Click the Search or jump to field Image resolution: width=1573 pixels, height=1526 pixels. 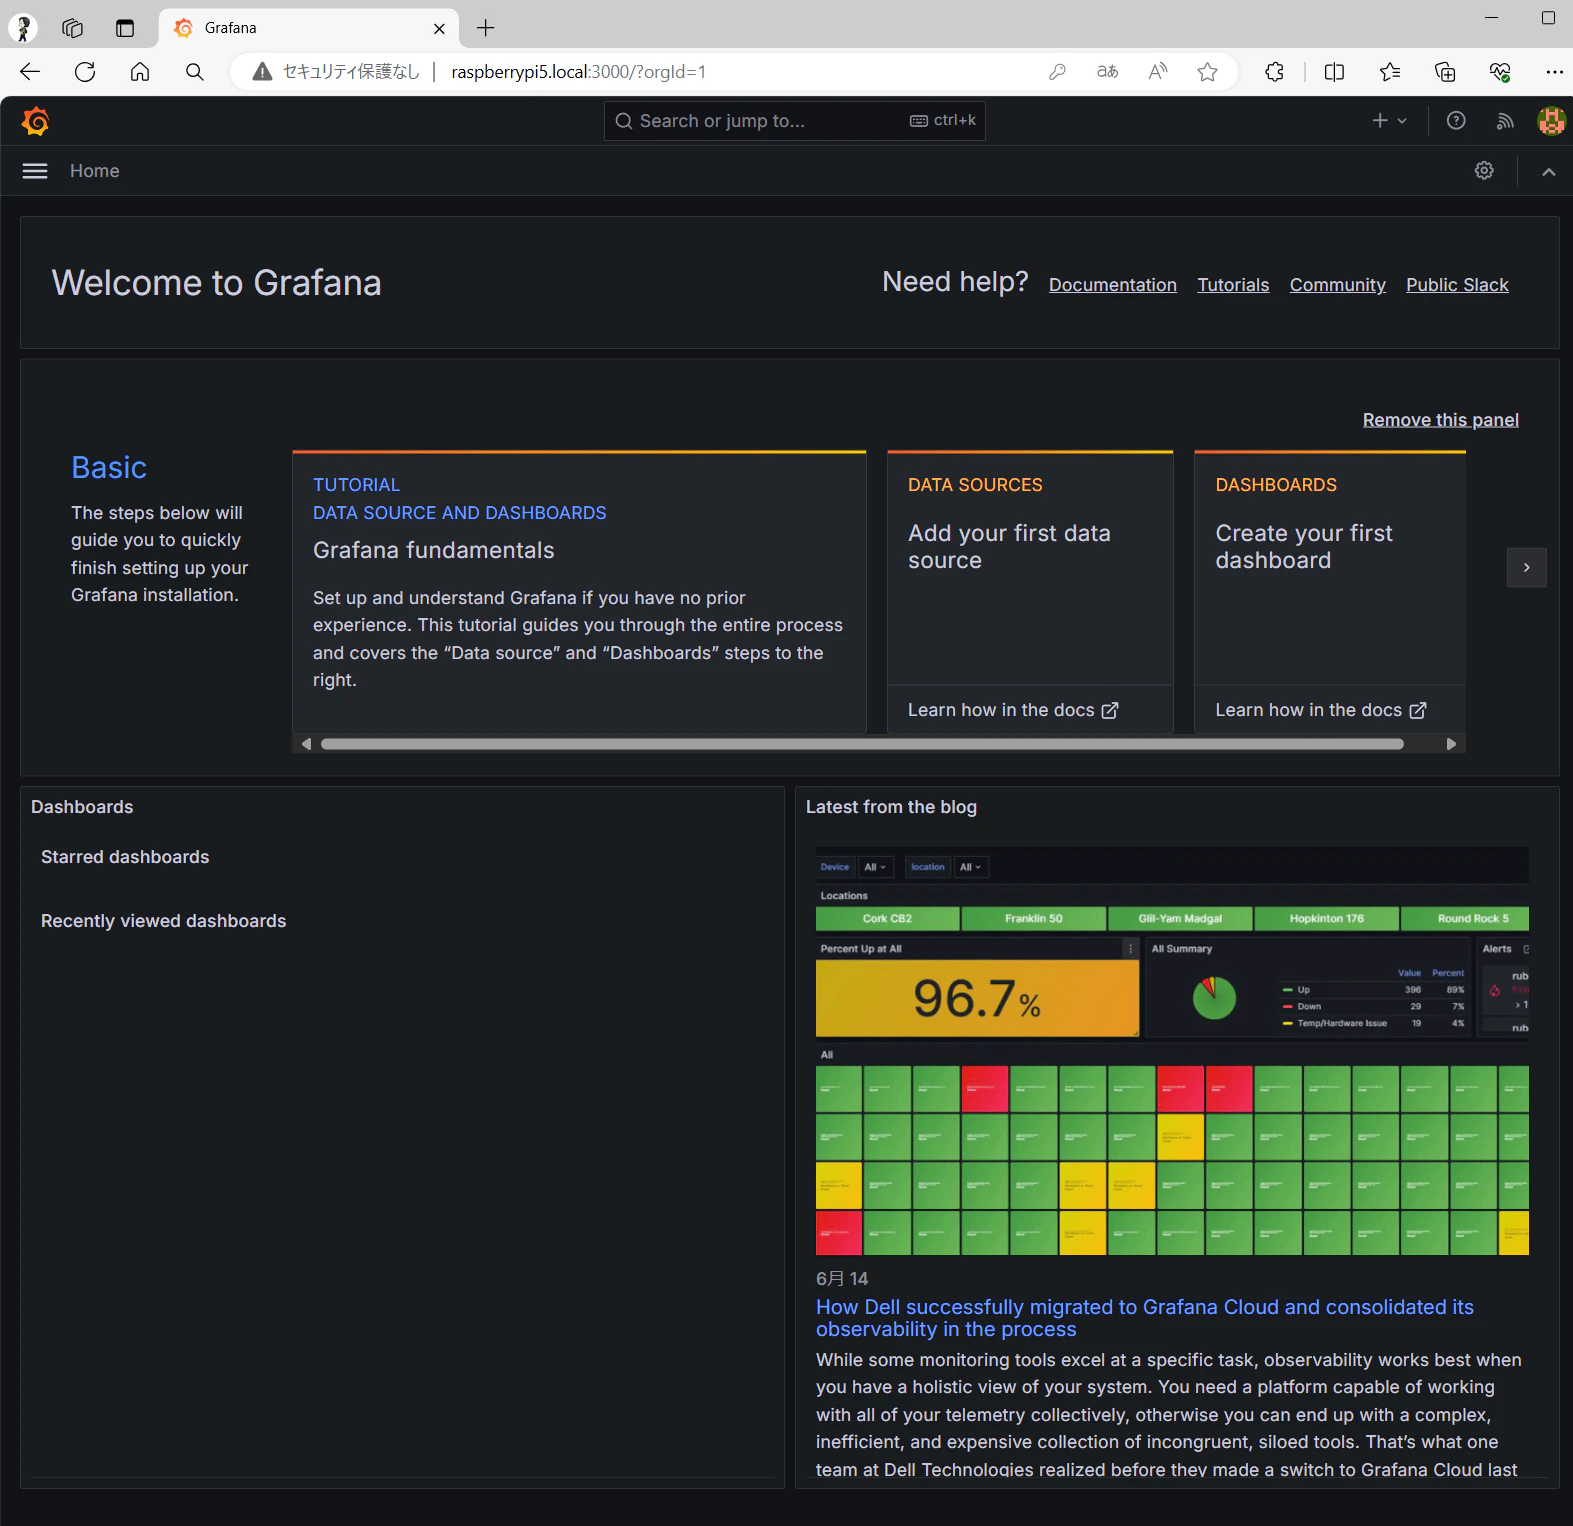(794, 121)
